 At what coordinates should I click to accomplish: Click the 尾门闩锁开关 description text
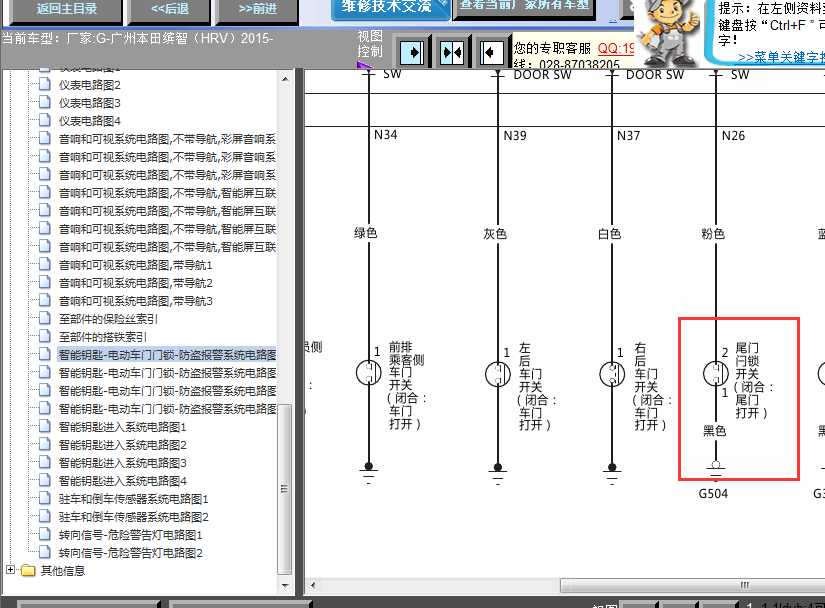click(753, 380)
